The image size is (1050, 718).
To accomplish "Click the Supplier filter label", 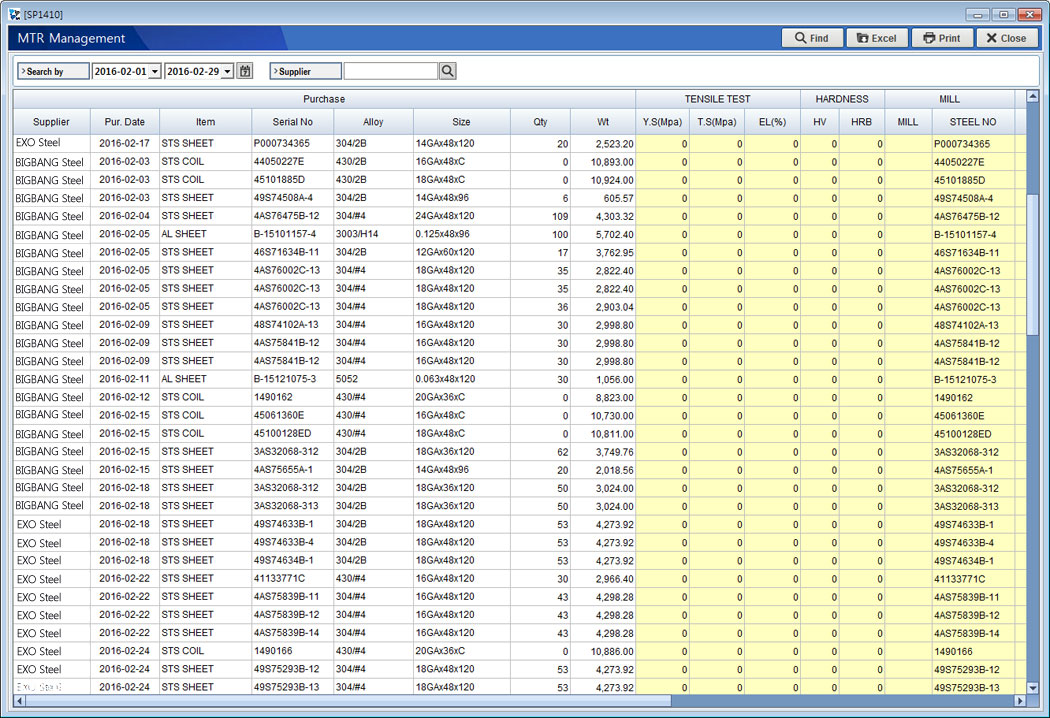I will point(305,71).
